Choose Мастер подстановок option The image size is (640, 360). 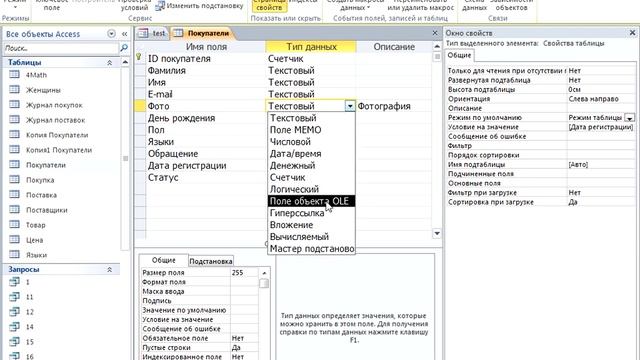pyautogui.click(x=311, y=248)
